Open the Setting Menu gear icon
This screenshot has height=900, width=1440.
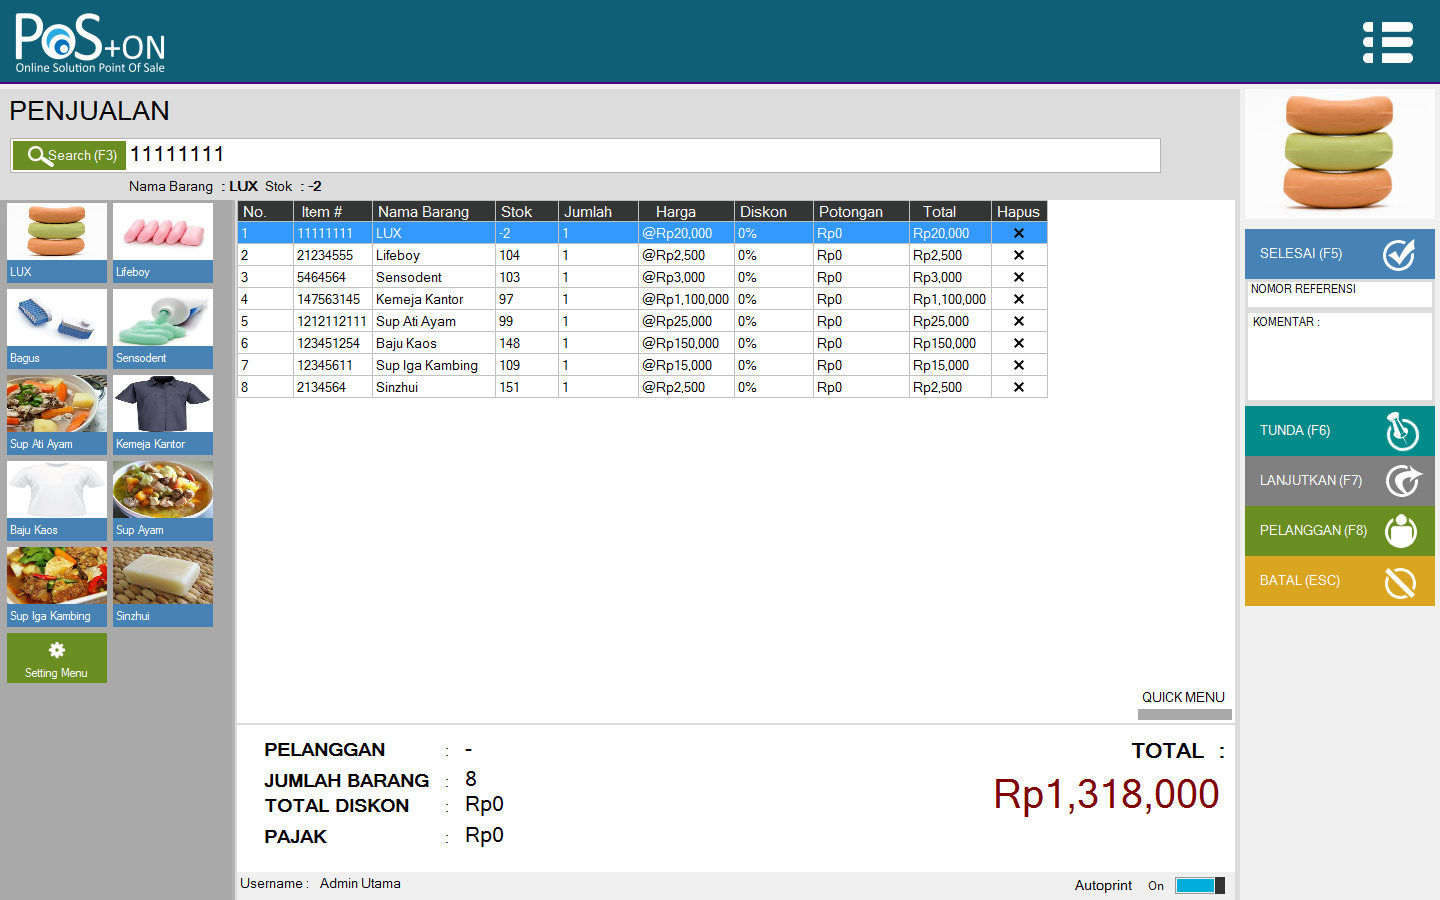click(56, 650)
